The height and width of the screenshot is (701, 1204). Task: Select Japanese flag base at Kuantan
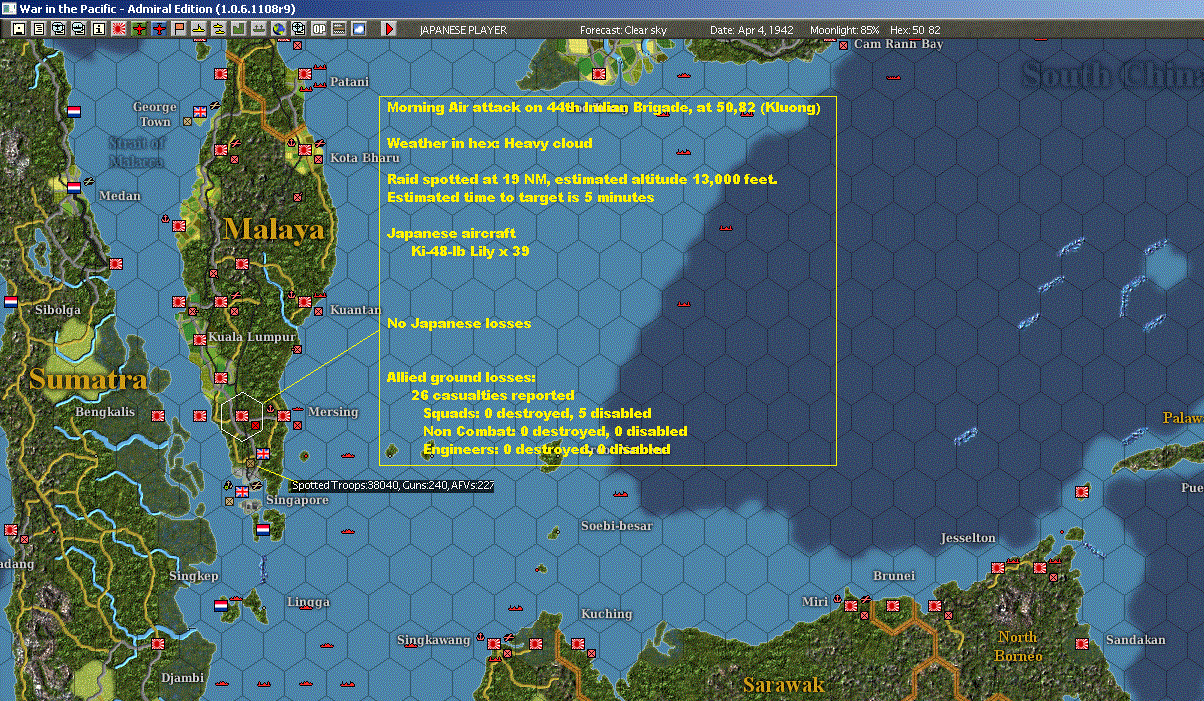pyautogui.click(x=304, y=303)
